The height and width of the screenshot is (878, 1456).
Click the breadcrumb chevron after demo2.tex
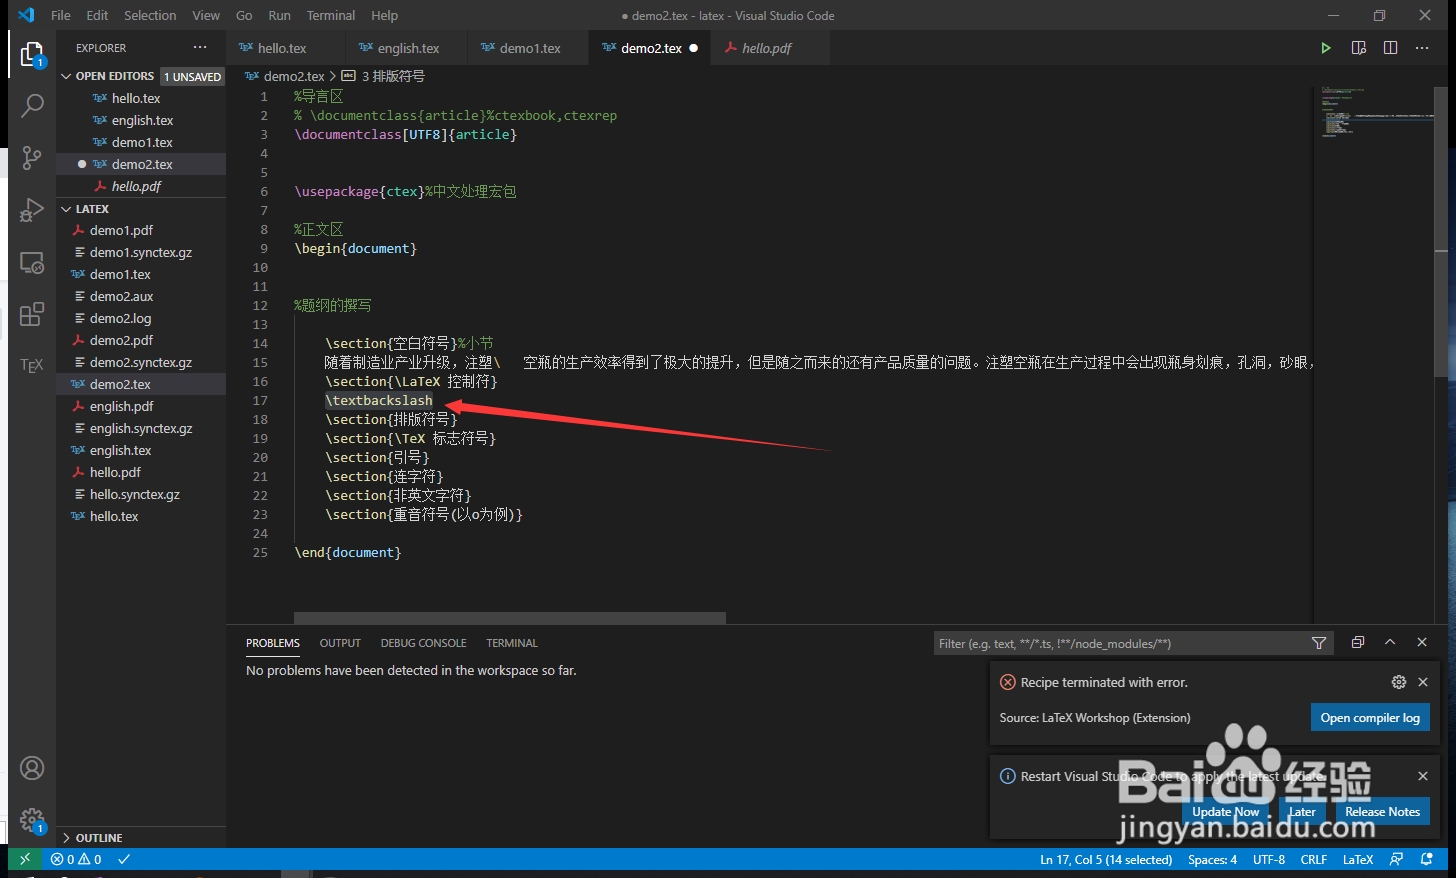click(333, 76)
